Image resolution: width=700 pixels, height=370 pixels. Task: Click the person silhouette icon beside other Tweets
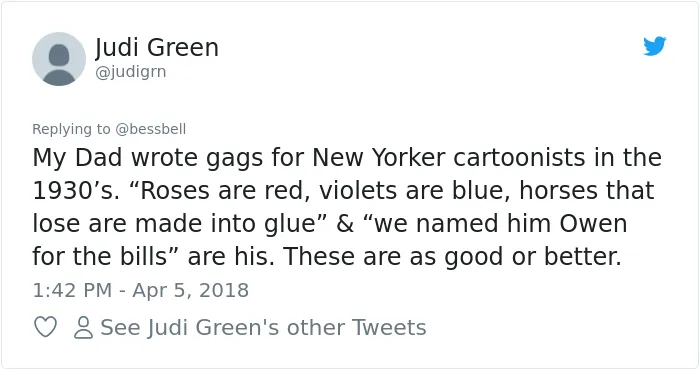83,327
